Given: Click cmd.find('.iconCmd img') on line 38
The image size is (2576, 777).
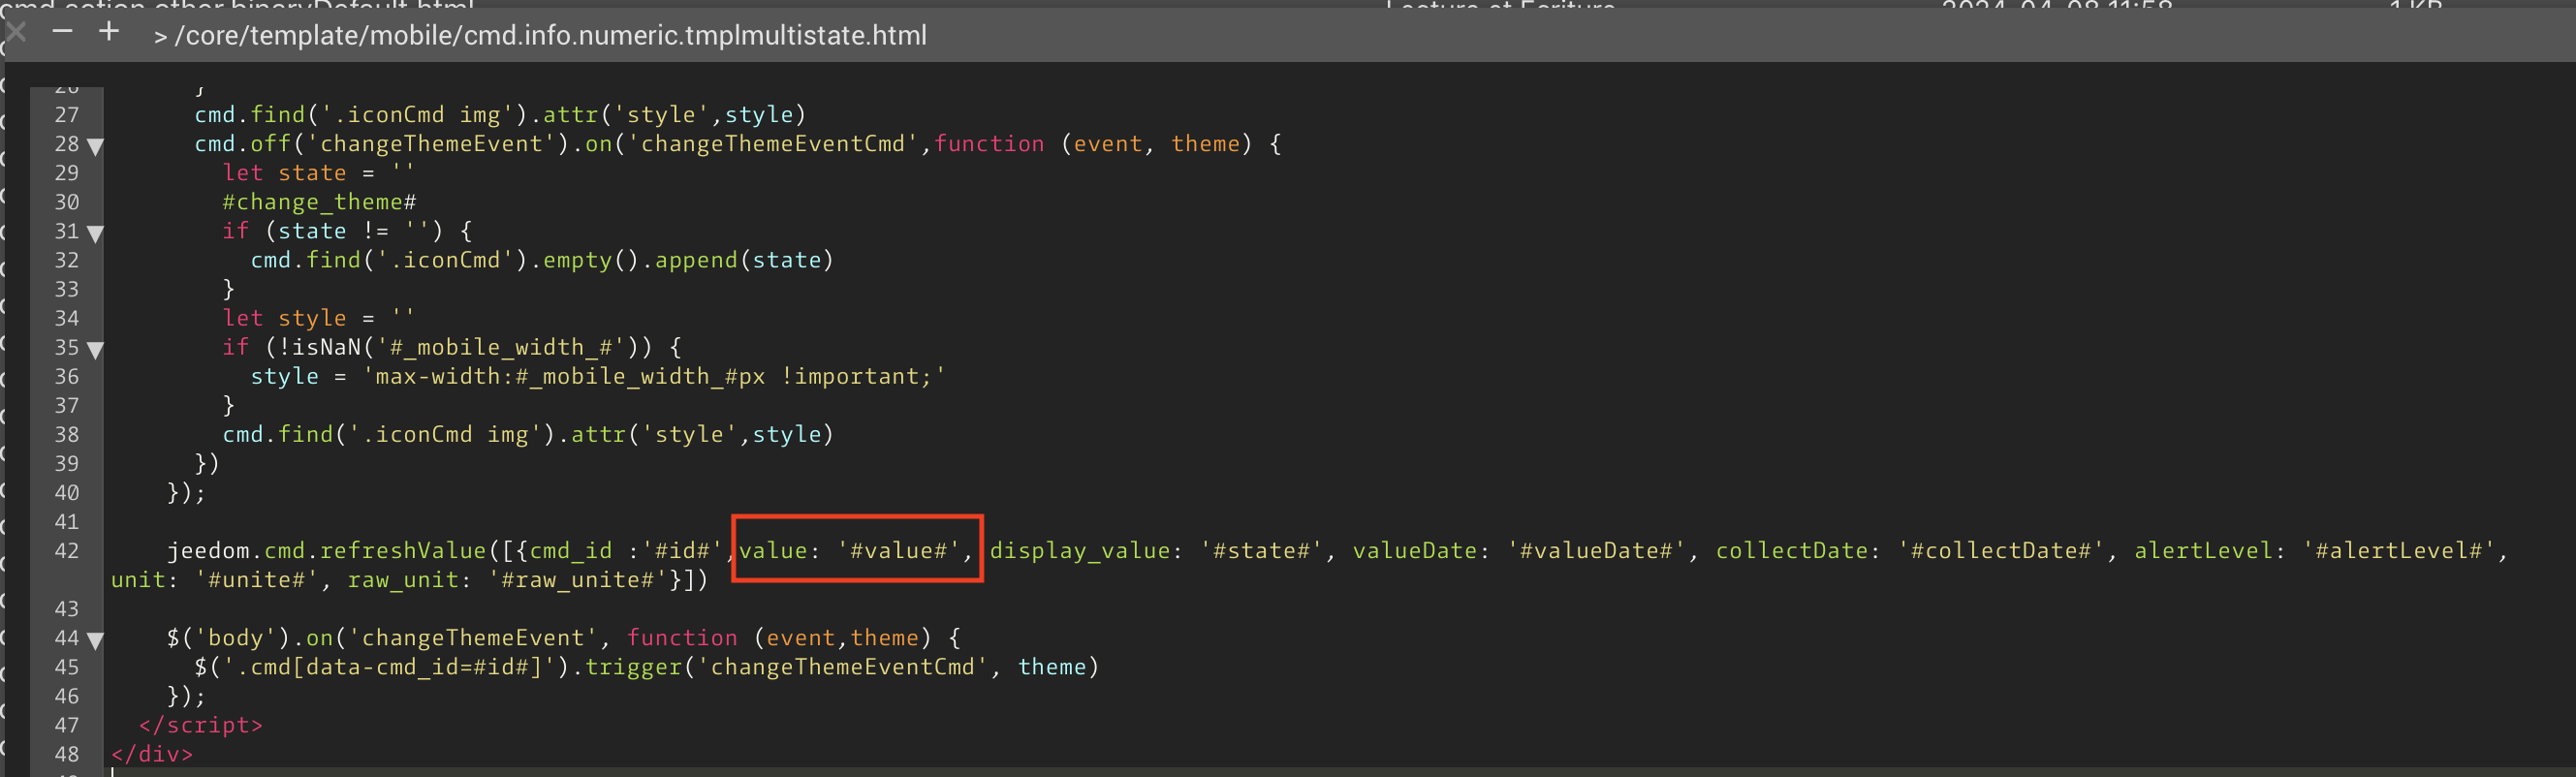Looking at the screenshot, I should pyautogui.click(x=389, y=434).
